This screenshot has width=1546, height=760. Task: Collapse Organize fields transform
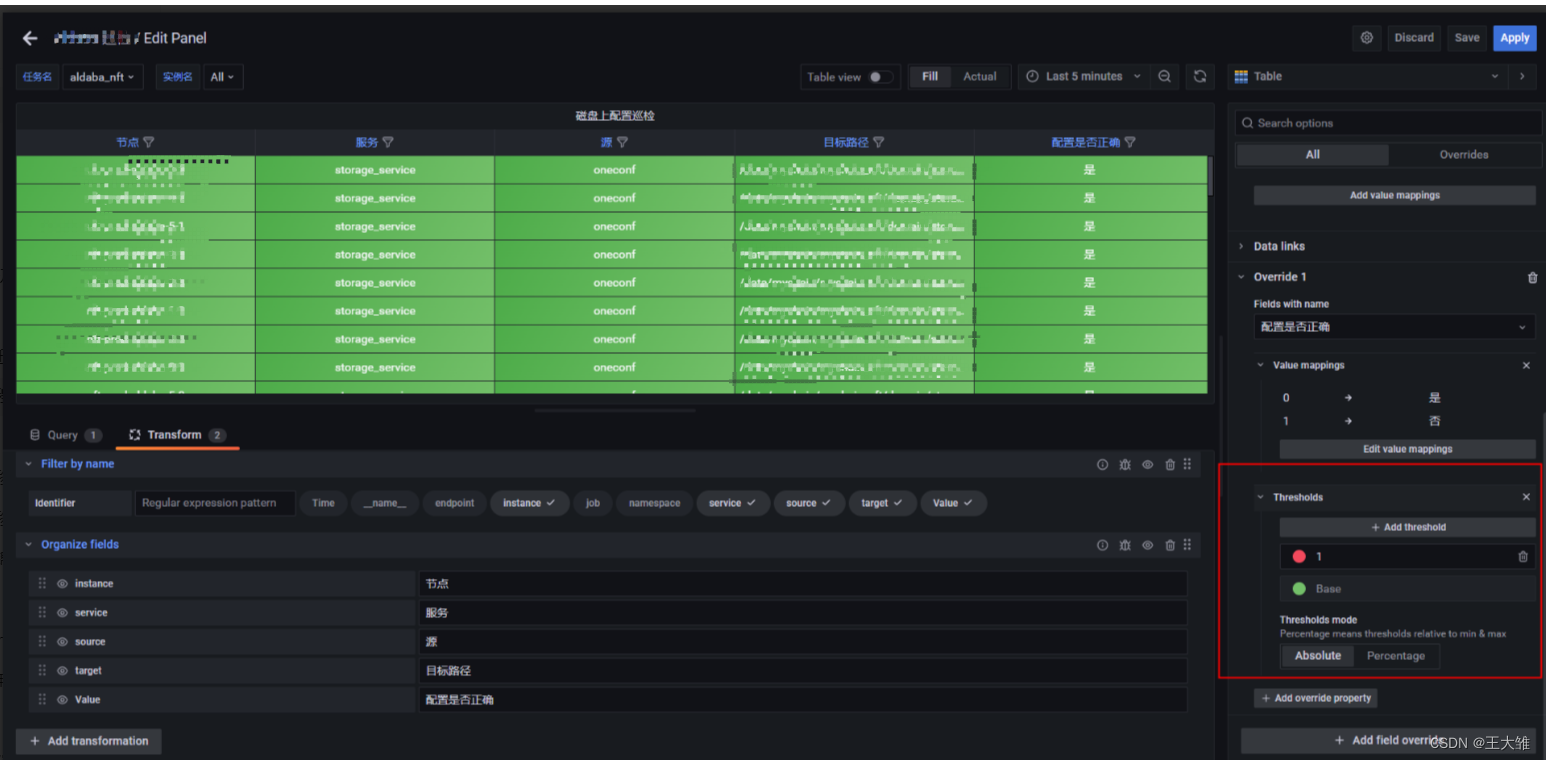[28, 545]
